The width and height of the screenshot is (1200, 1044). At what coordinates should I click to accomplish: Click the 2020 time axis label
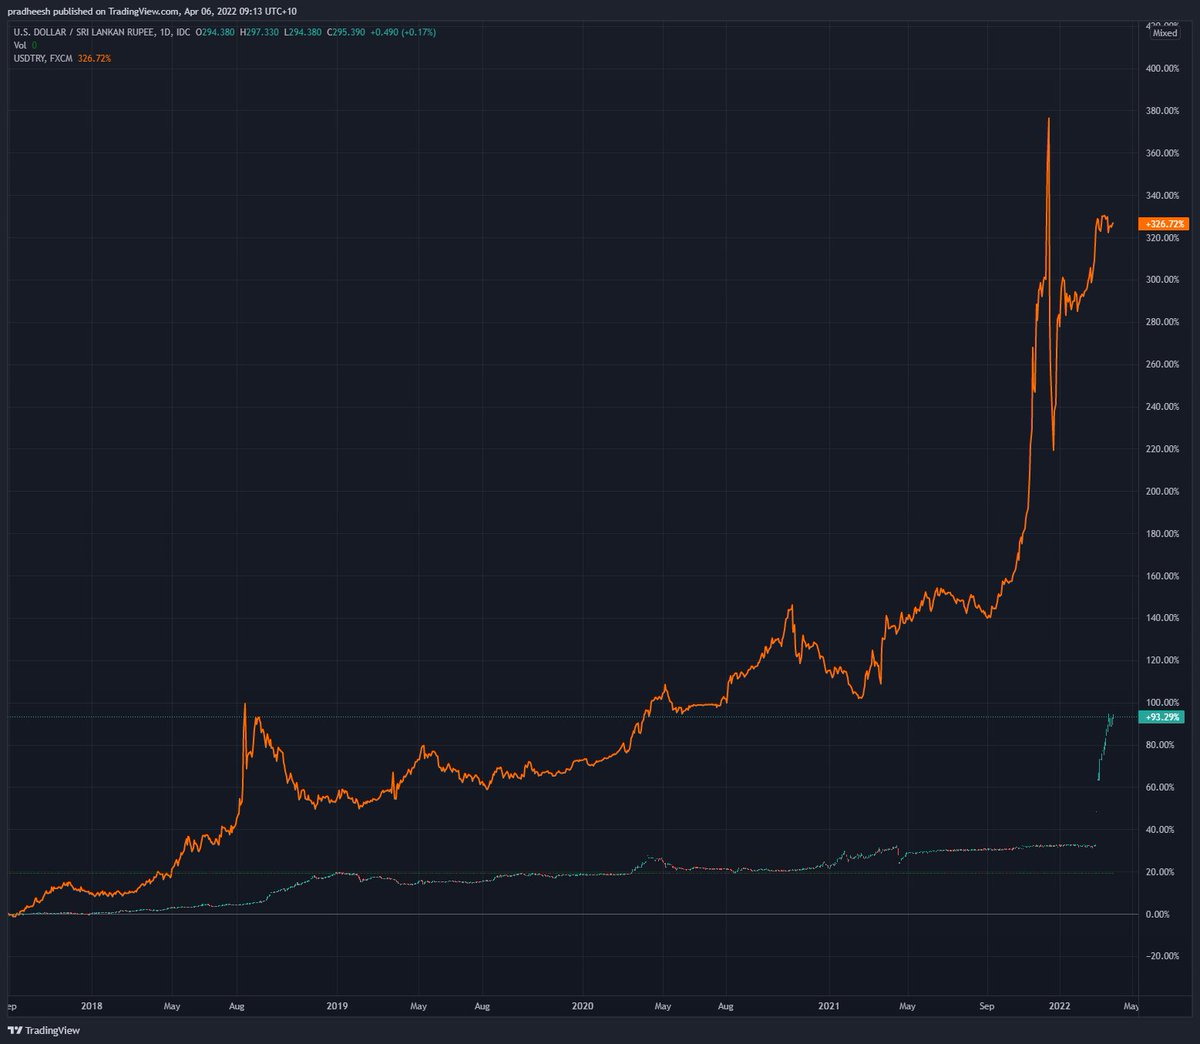click(x=584, y=1006)
